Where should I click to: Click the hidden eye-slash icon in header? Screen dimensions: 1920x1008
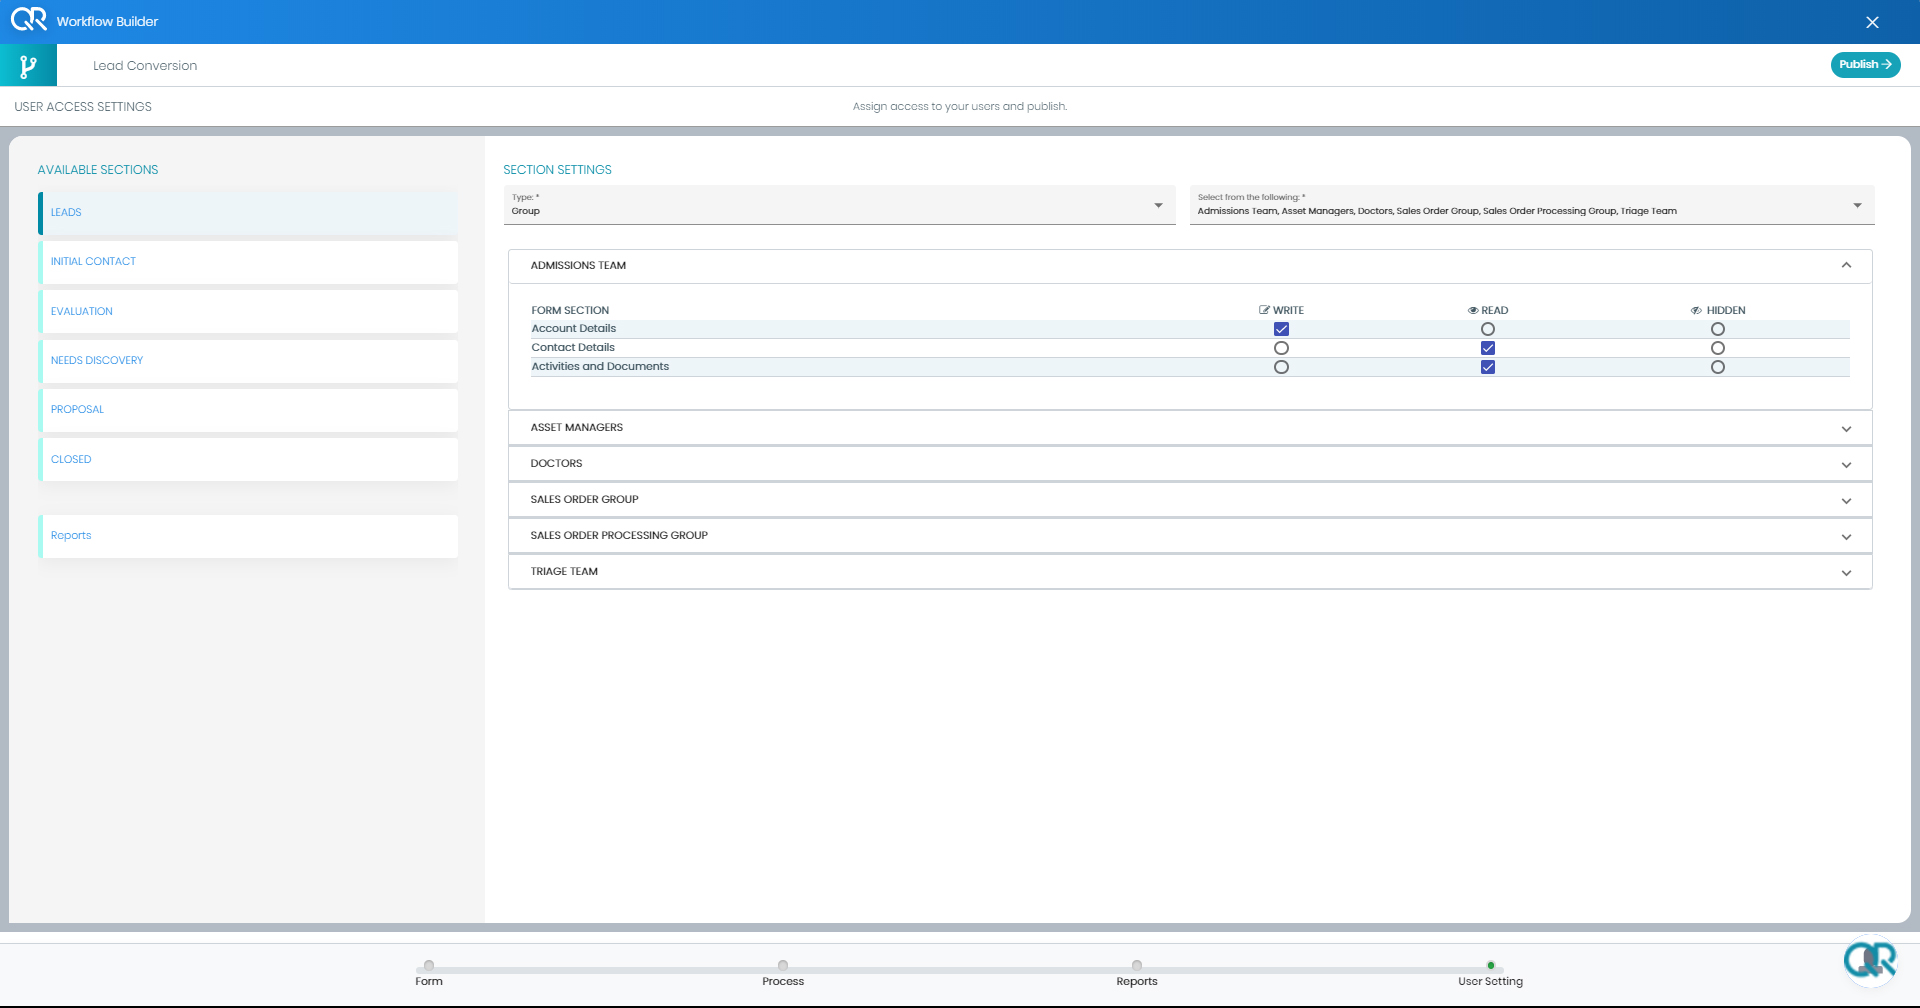[1696, 310]
